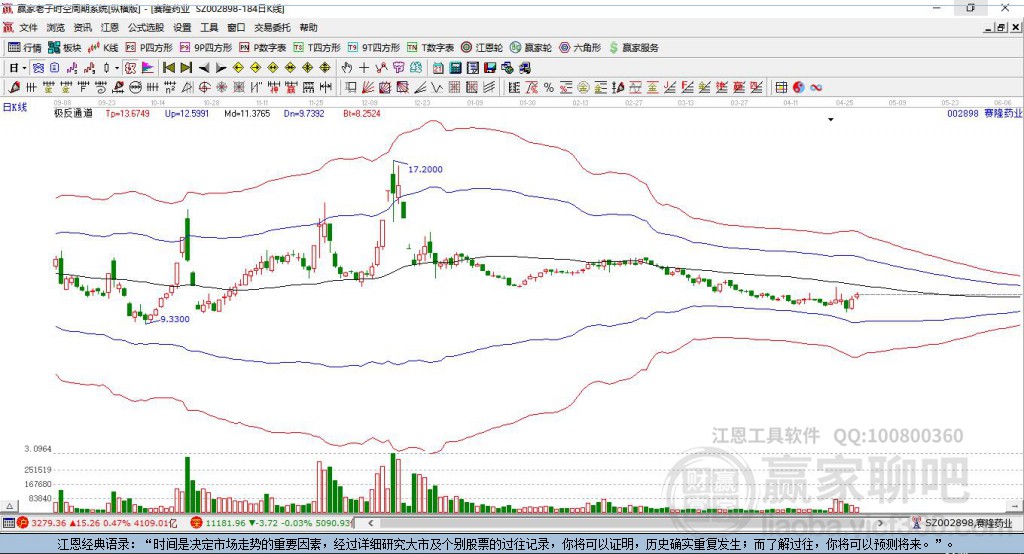
Task: Open the 资讯 menu
Action: (x=82, y=27)
